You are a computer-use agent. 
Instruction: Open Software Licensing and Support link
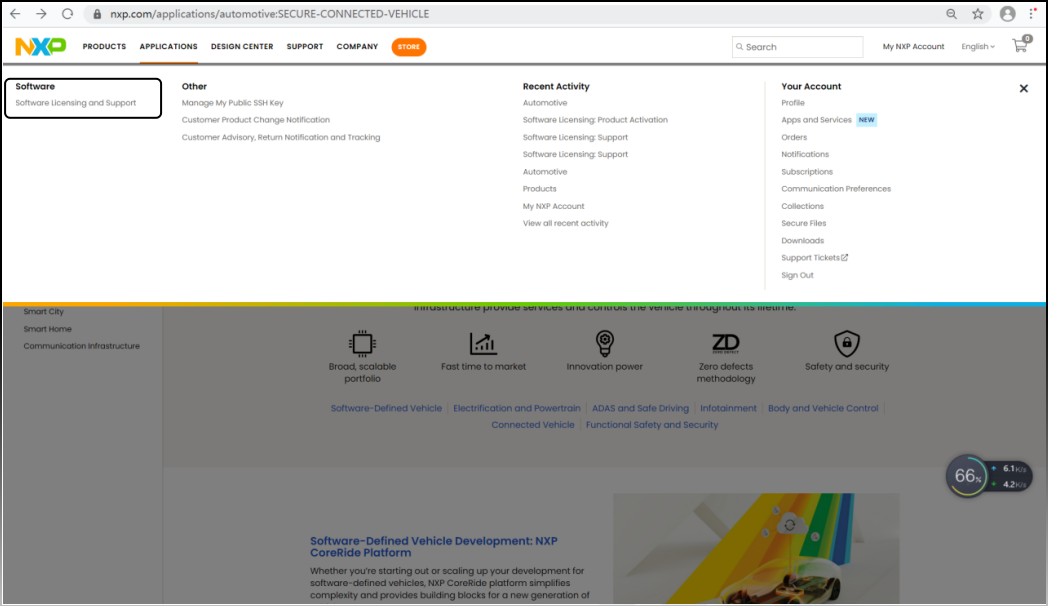pyautogui.click(x=76, y=103)
